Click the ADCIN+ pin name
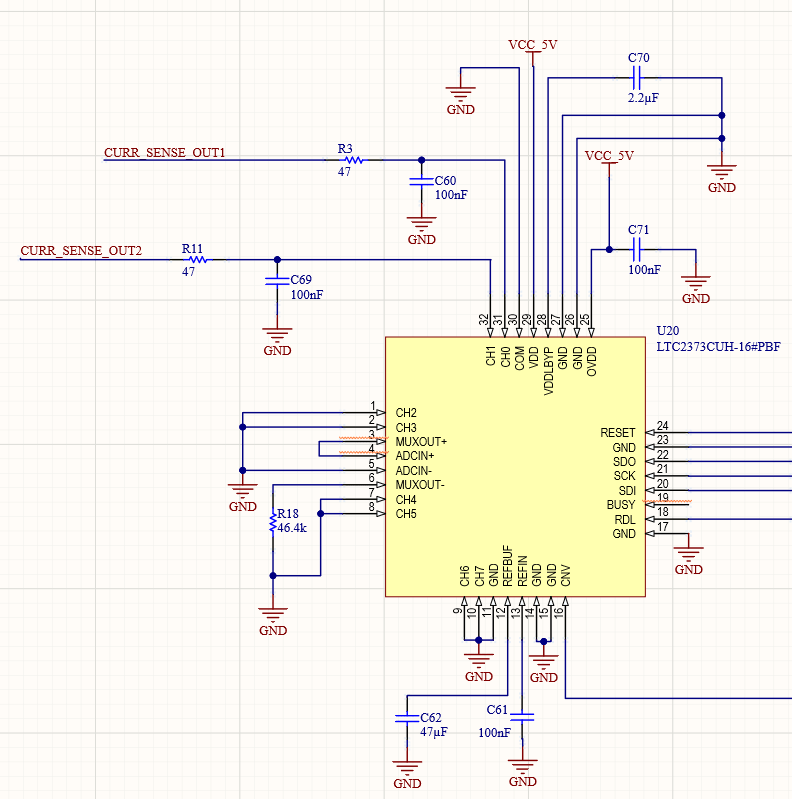 point(414,456)
